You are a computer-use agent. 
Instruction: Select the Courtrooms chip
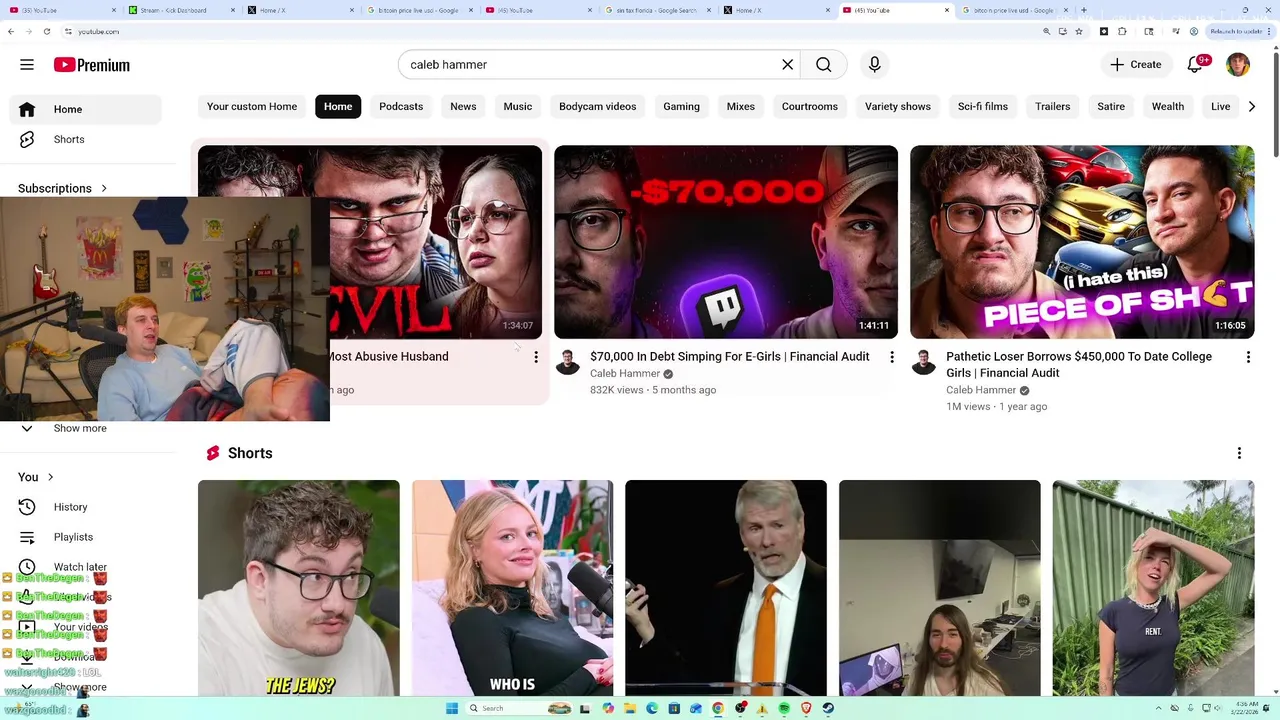pos(810,106)
